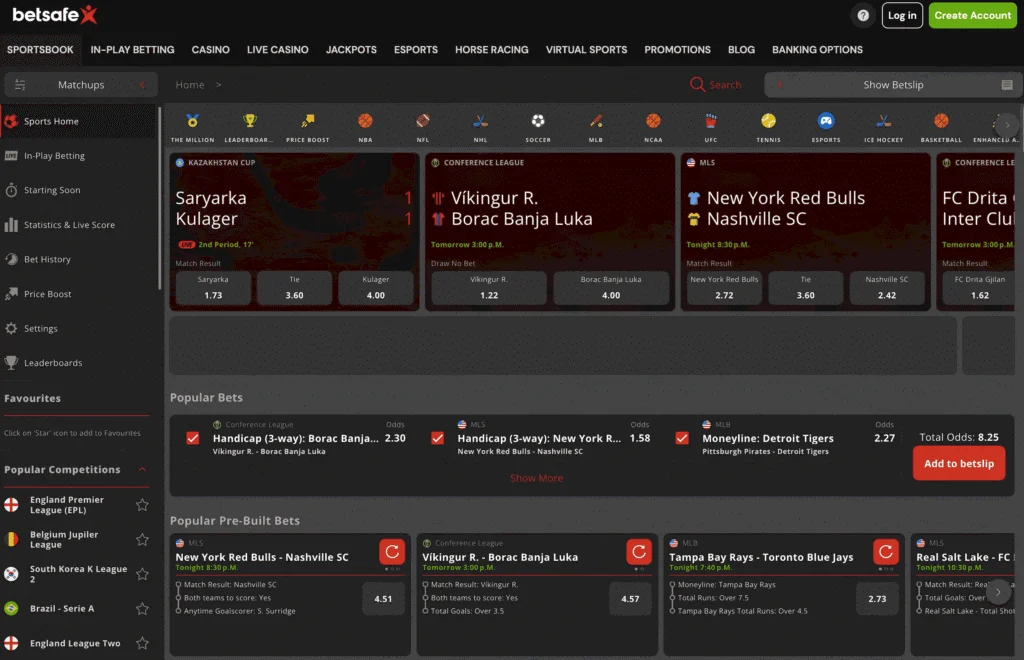
Task: Click breadcrumb chevron after Home
Action: (218, 85)
